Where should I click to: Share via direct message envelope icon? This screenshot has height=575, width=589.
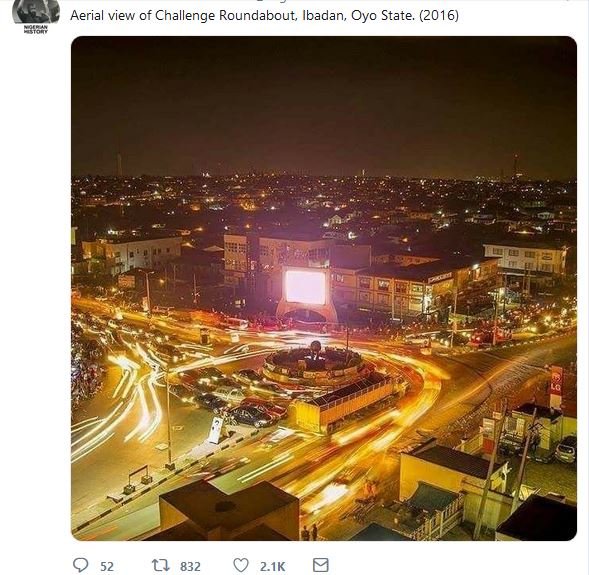[x=321, y=565]
